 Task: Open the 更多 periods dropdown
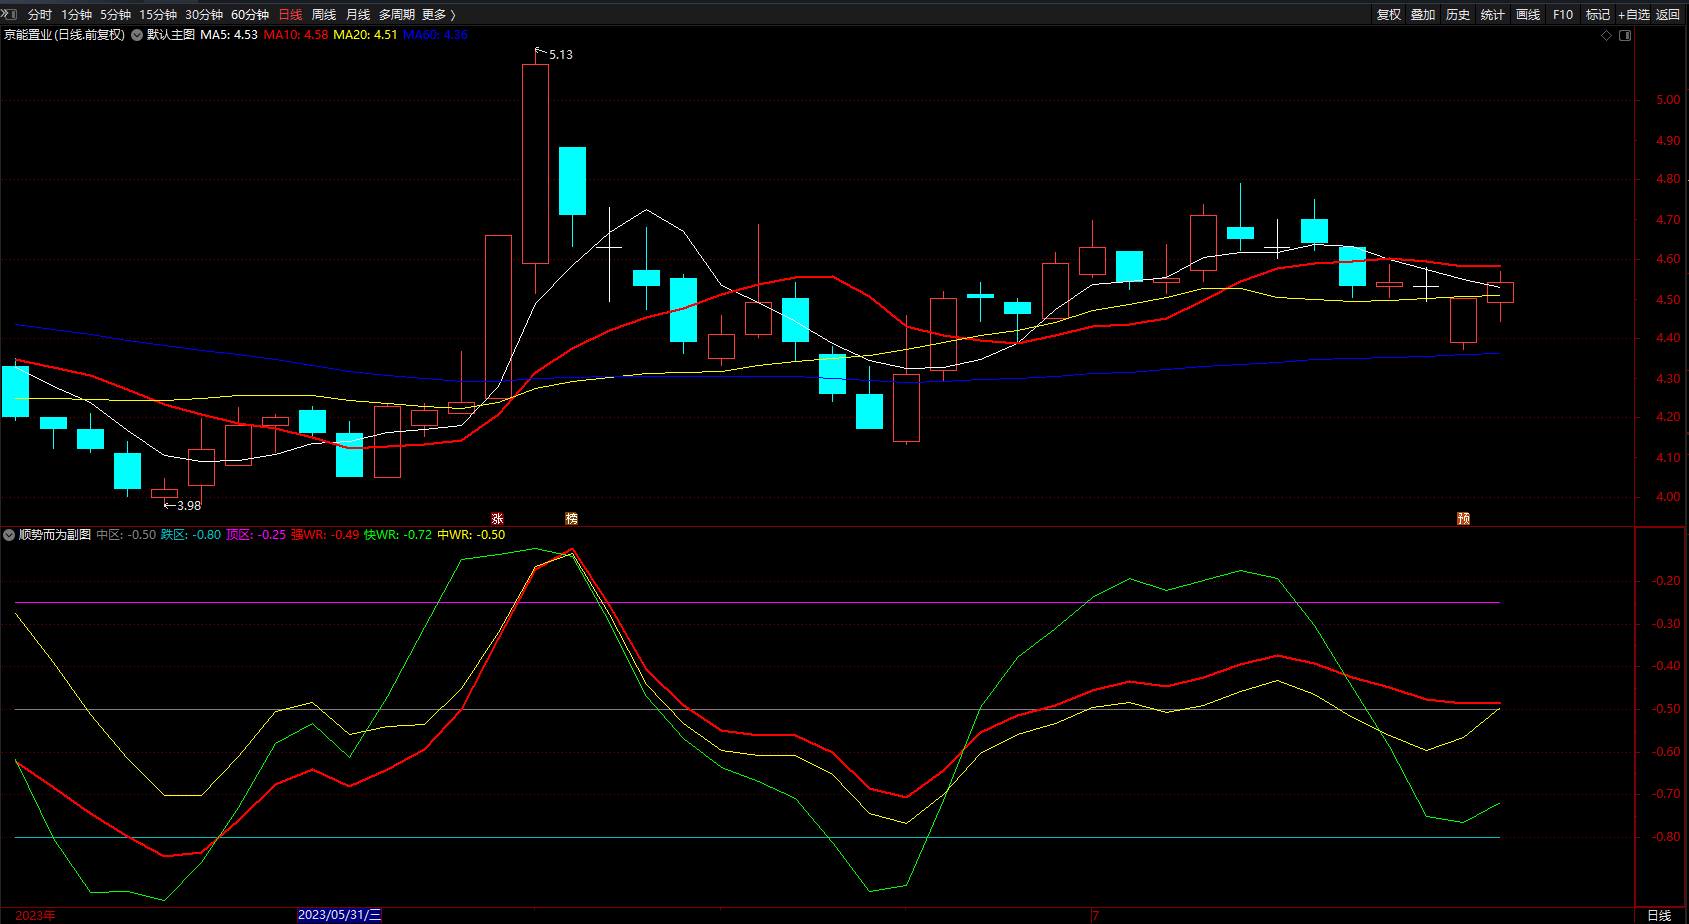coord(438,14)
